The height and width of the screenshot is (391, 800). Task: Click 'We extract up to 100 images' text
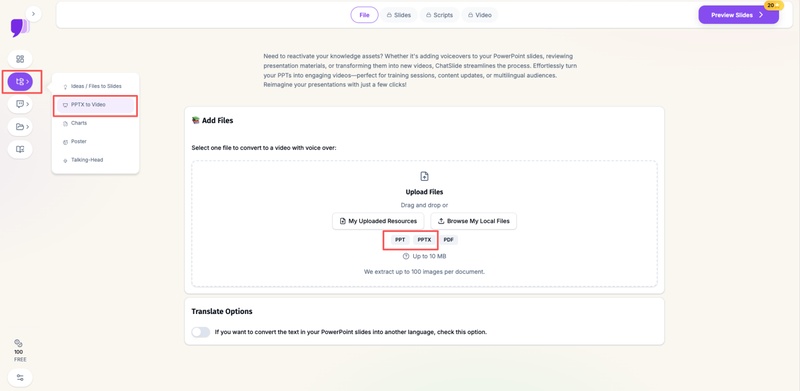(424, 272)
